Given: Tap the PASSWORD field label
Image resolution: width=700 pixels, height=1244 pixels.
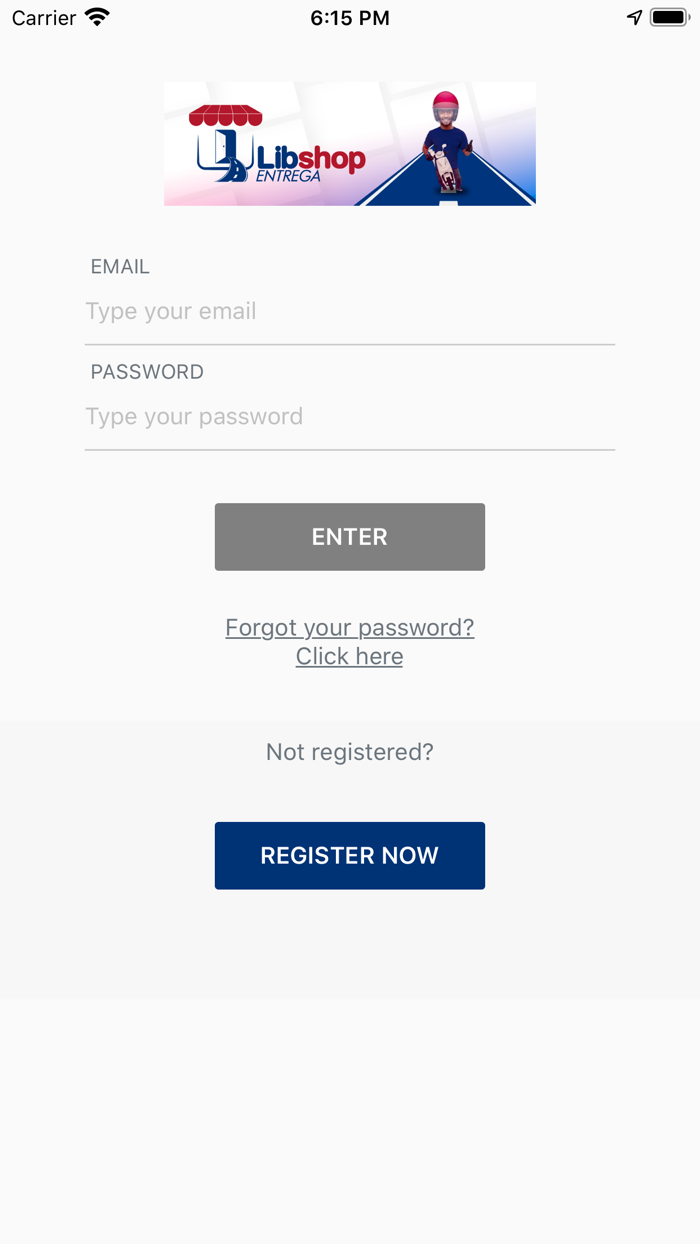Looking at the screenshot, I should 147,372.
